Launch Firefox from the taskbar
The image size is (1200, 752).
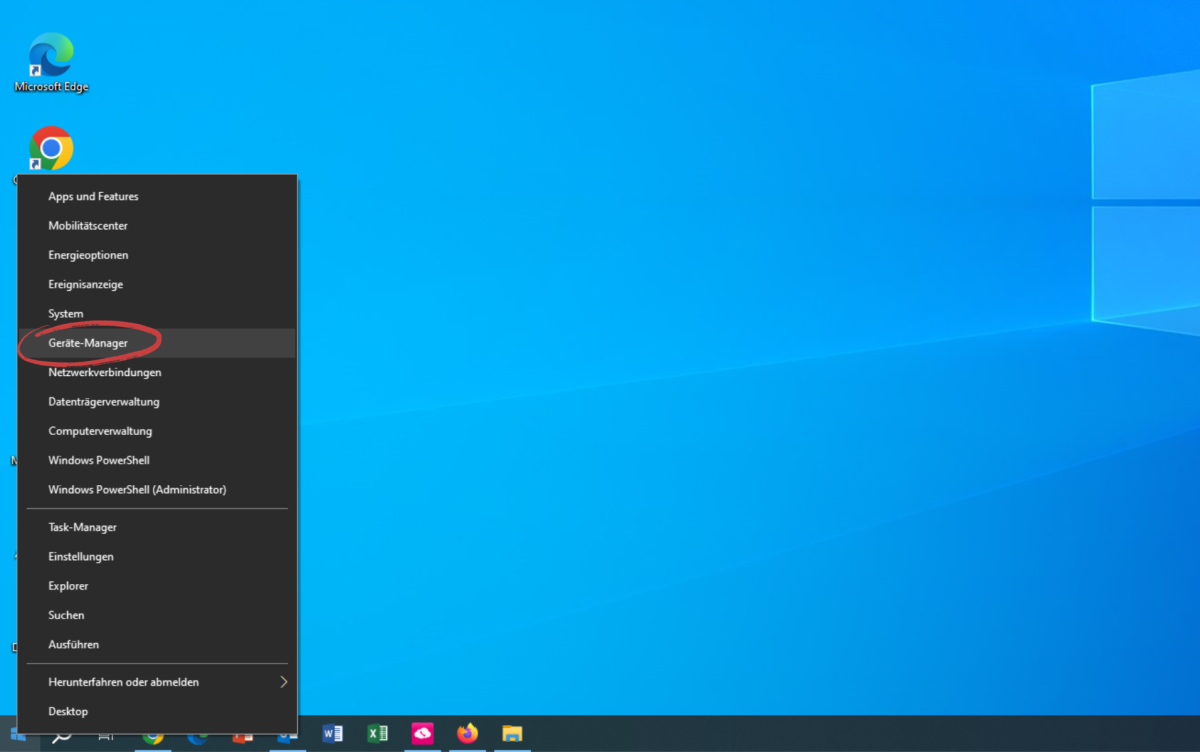pyautogui.click(x=467, y=735)
